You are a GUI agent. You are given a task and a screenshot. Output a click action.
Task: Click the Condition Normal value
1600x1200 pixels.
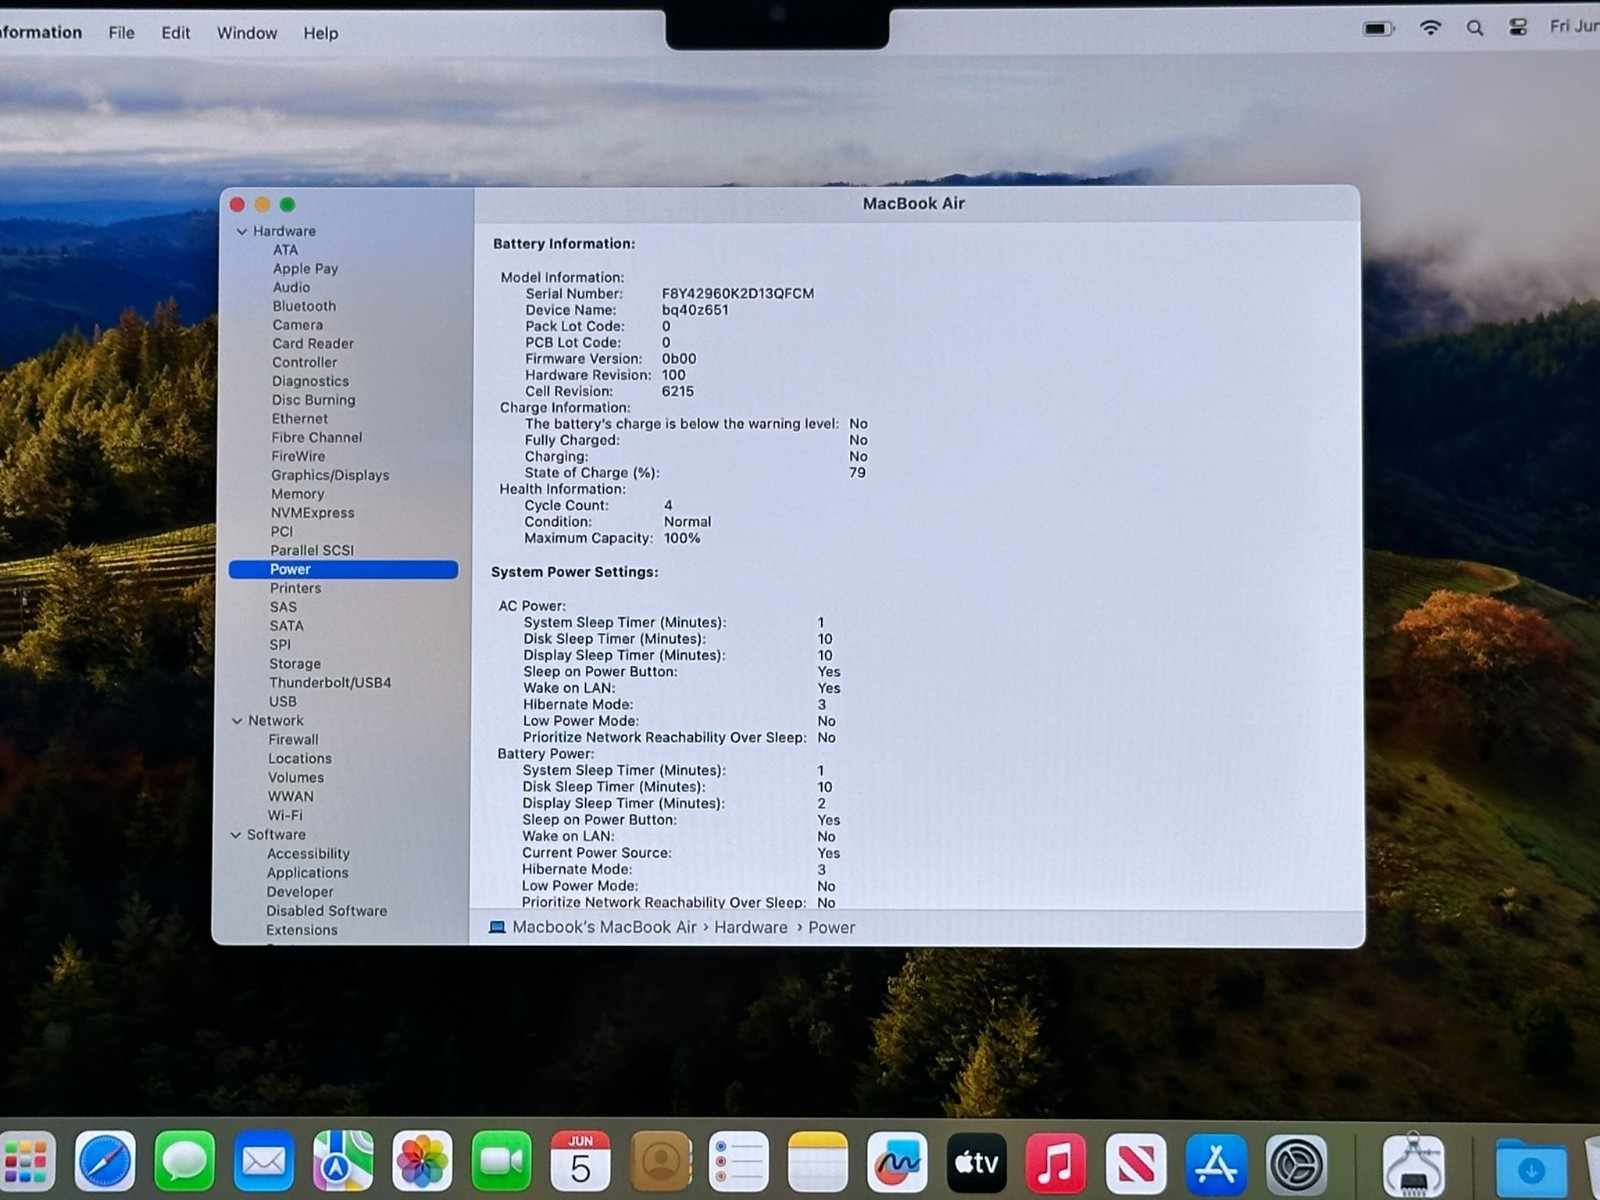(x=687, y=522)
